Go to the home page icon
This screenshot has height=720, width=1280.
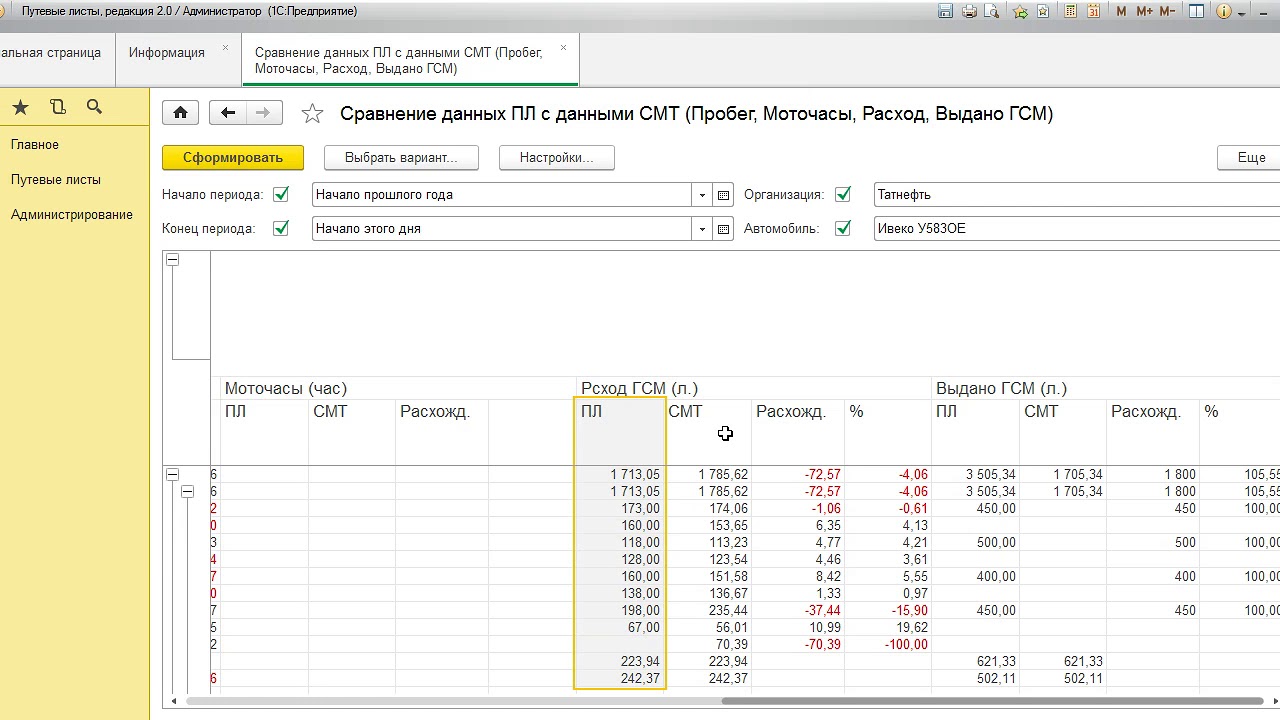pos(180,113)
